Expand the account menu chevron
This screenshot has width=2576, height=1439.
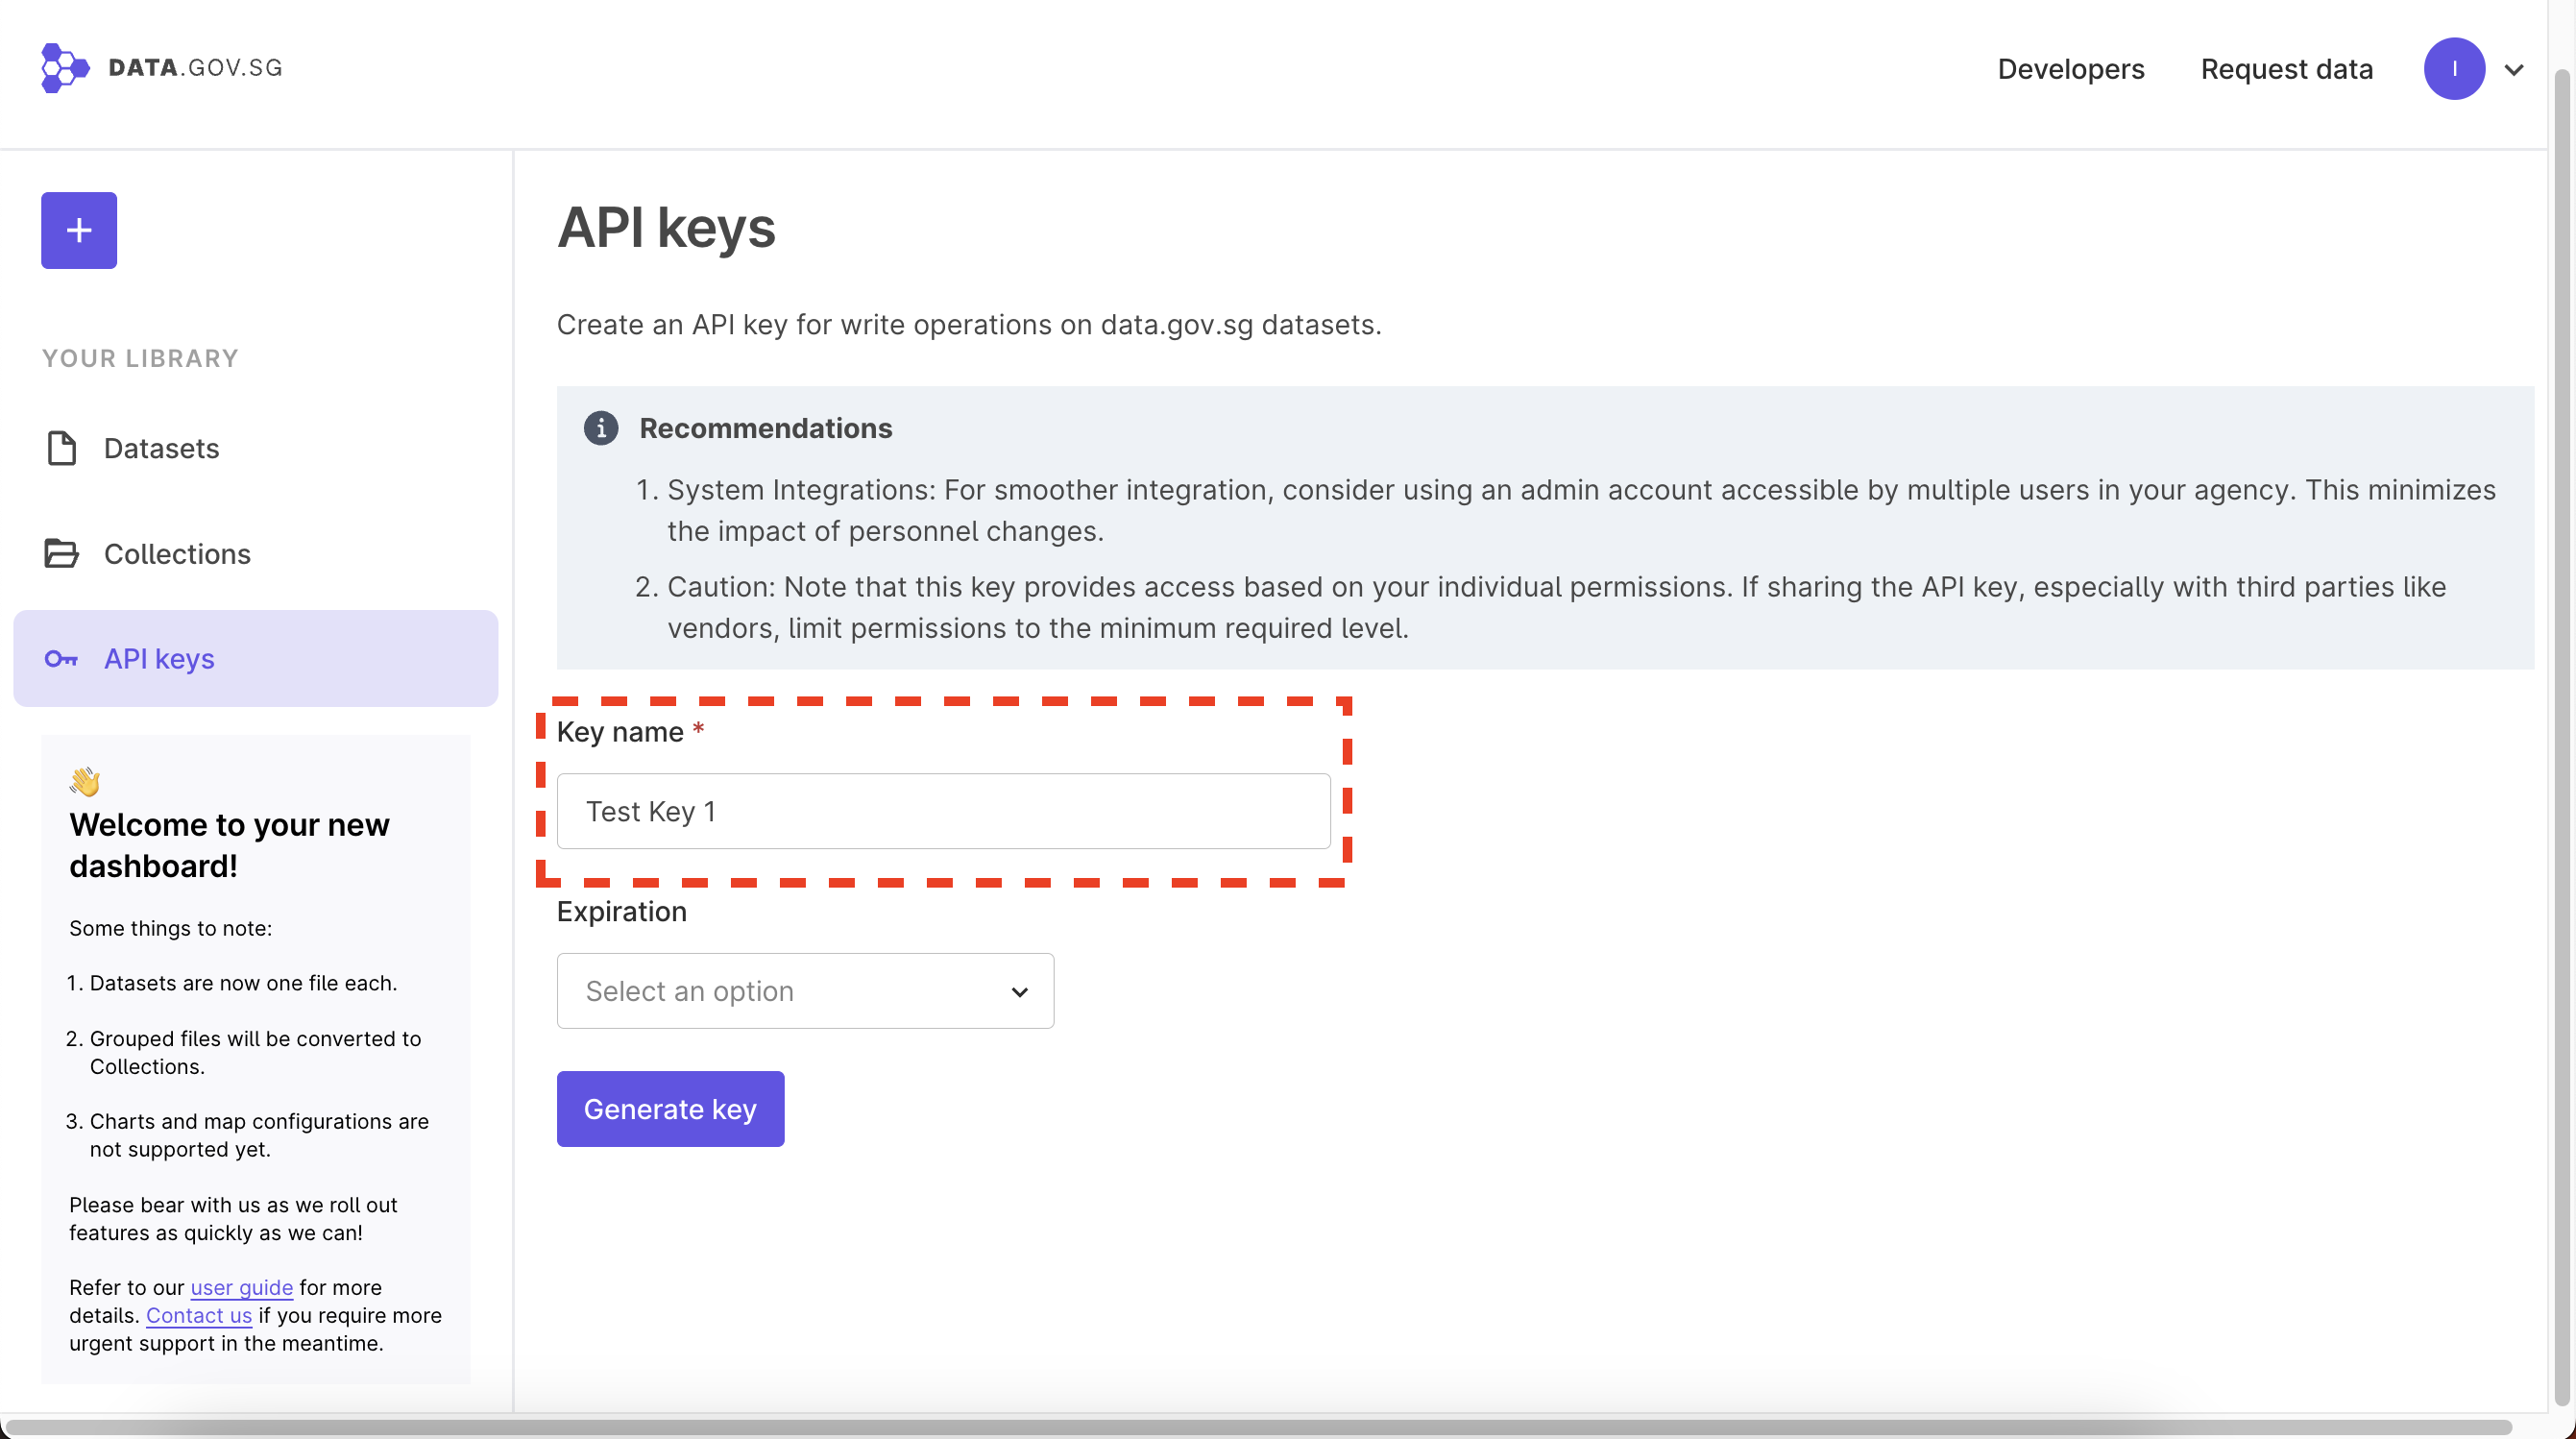point(2514,70)
